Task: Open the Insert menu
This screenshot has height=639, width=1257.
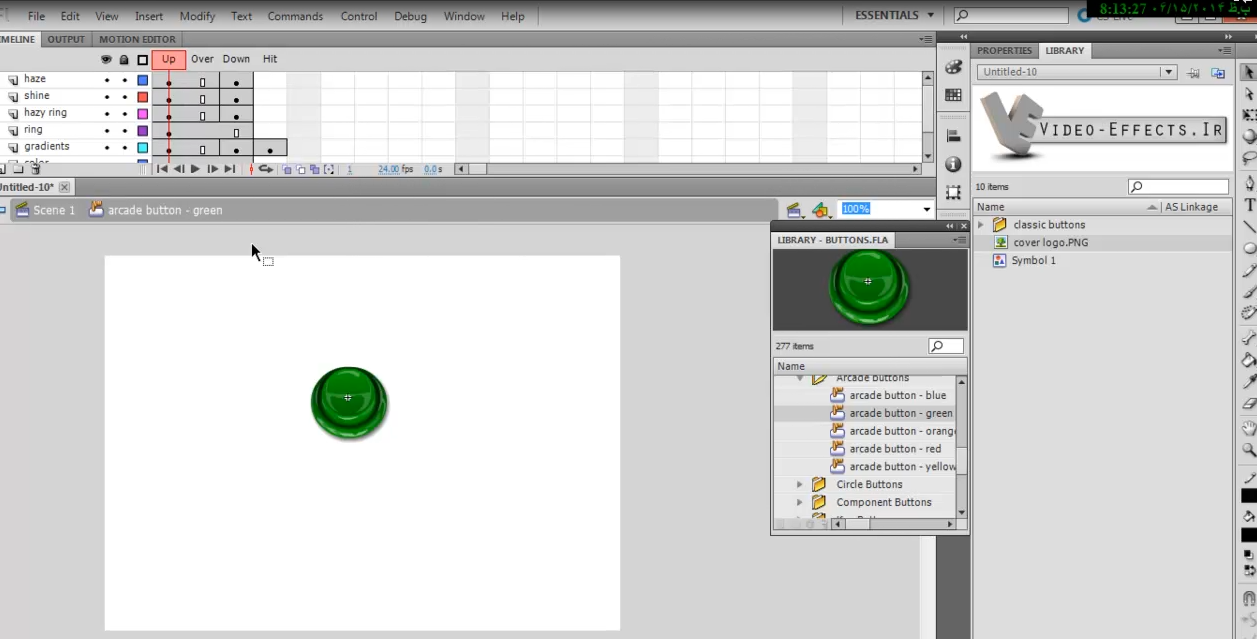Action: point(149,16)
